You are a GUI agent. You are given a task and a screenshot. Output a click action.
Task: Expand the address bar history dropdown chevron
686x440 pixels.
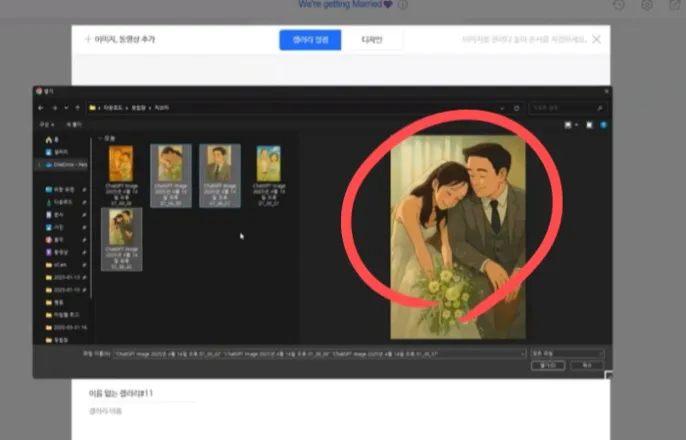click(x=502, y=108)
